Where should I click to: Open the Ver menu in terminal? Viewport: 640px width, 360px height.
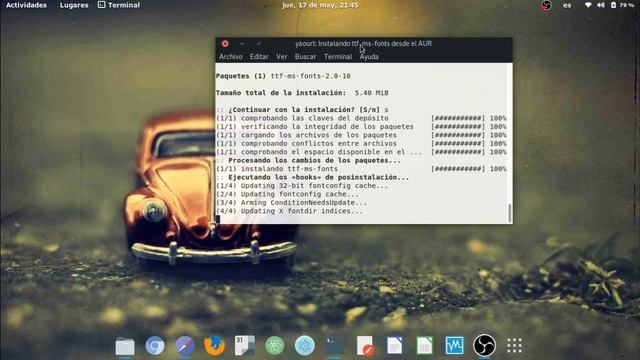pos(281,57)
